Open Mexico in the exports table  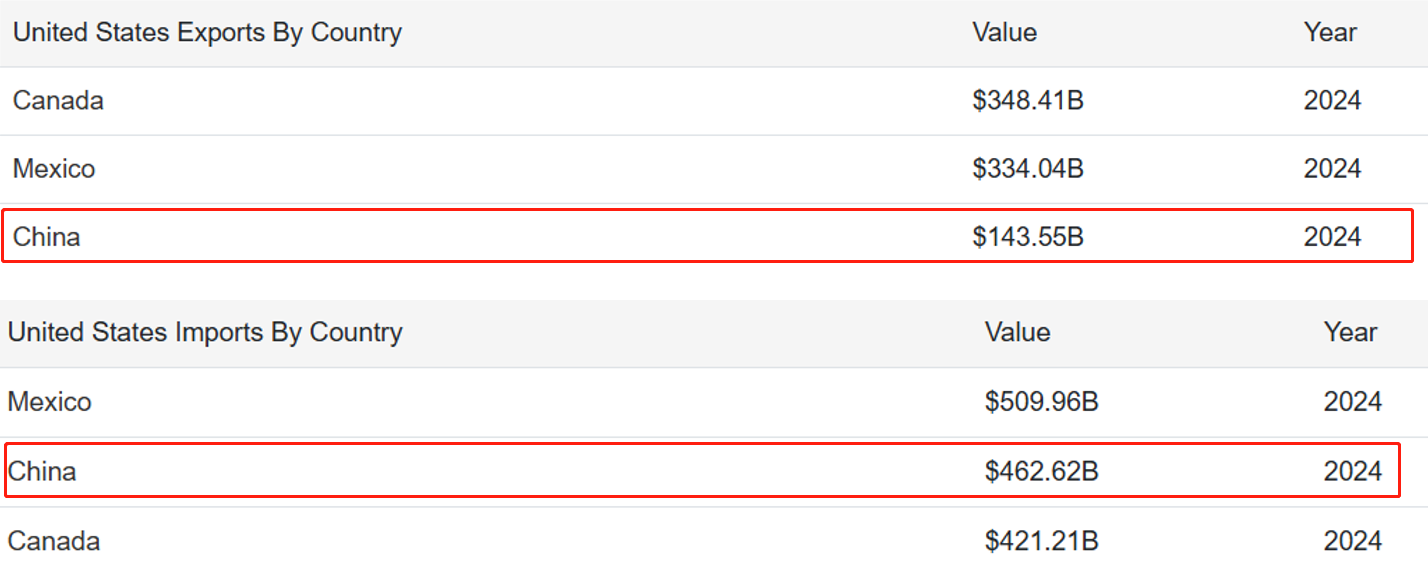pyautogui.click(x=54, y=168)
